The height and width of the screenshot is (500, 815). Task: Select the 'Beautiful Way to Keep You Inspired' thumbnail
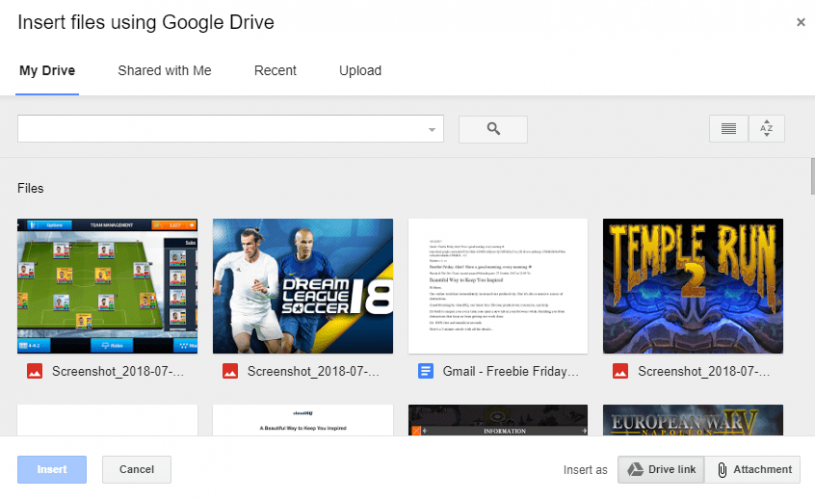click(x=303, y=420)
